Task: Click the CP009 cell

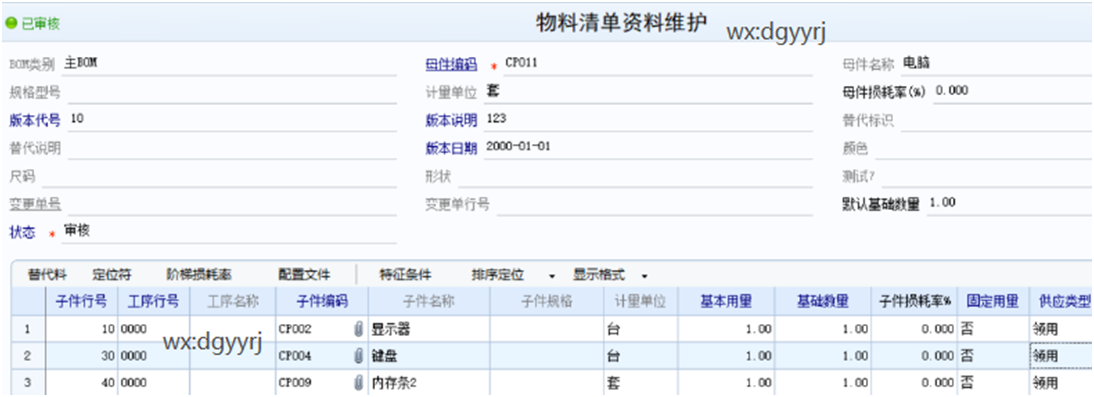Action: [322, 382]
